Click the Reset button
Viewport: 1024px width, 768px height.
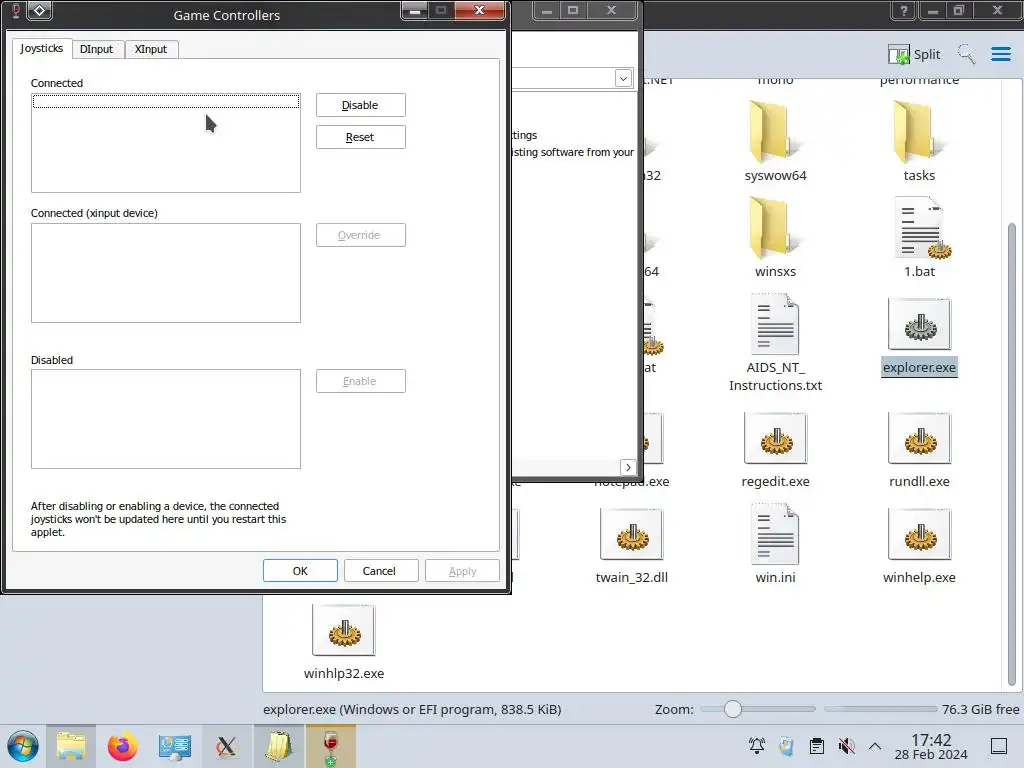[360, 137]
